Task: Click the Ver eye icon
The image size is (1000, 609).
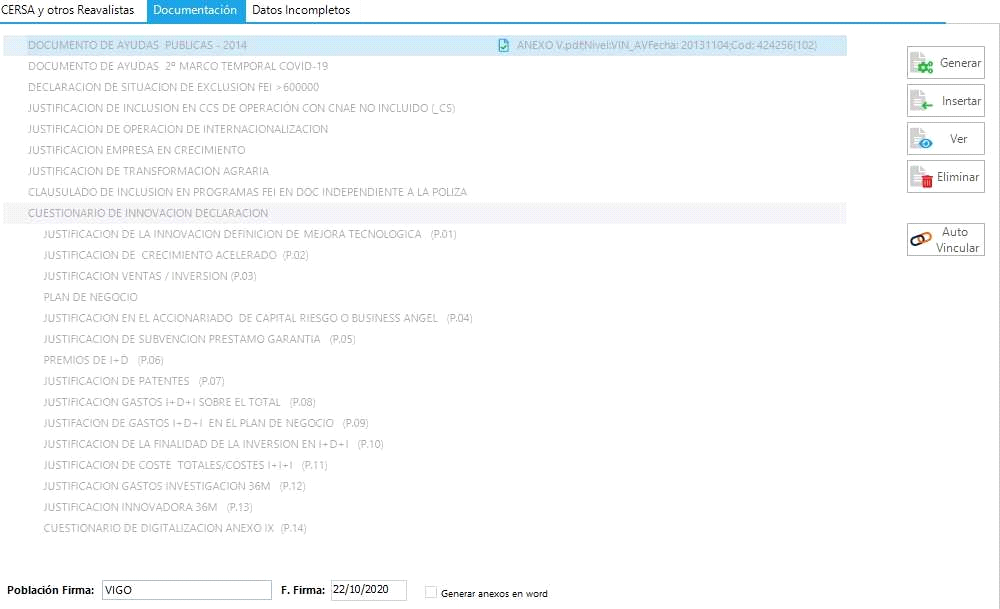Action: pyautogui.click(x=922, y=139)
